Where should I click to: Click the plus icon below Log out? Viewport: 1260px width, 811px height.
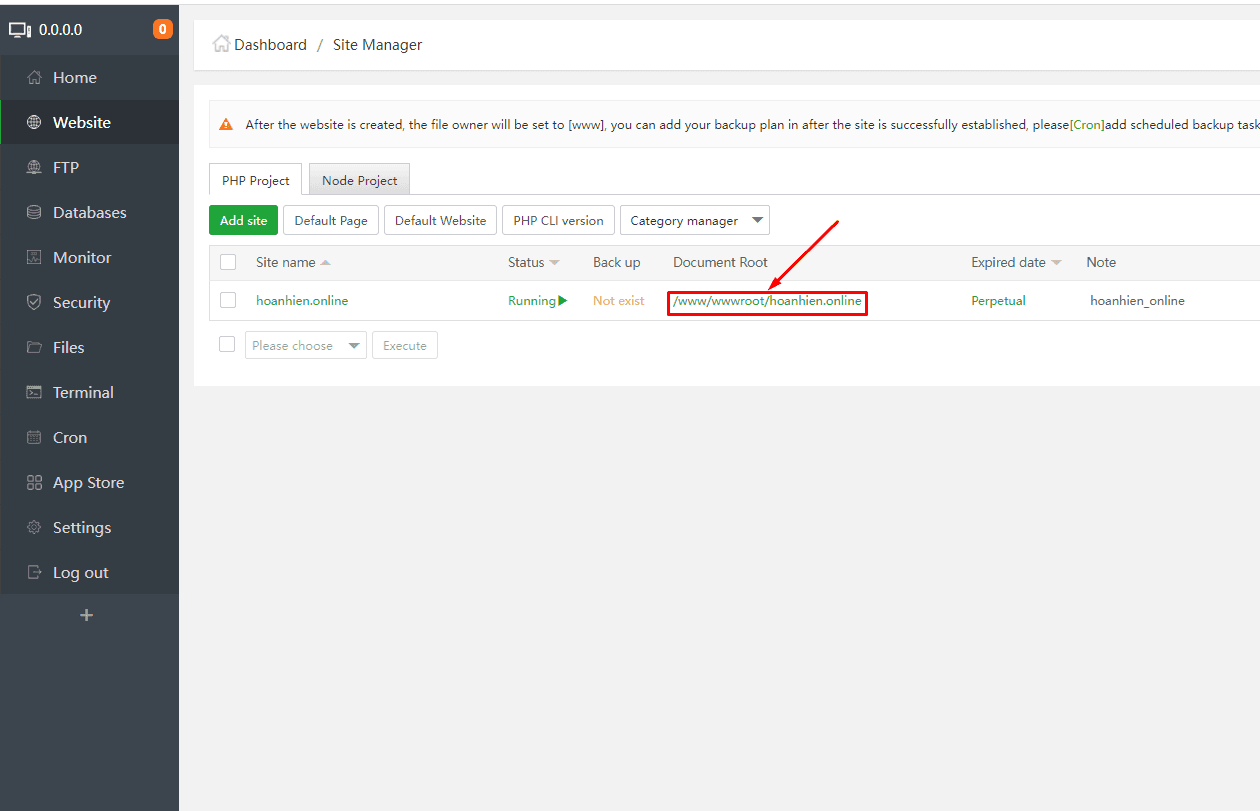(86, 615)
